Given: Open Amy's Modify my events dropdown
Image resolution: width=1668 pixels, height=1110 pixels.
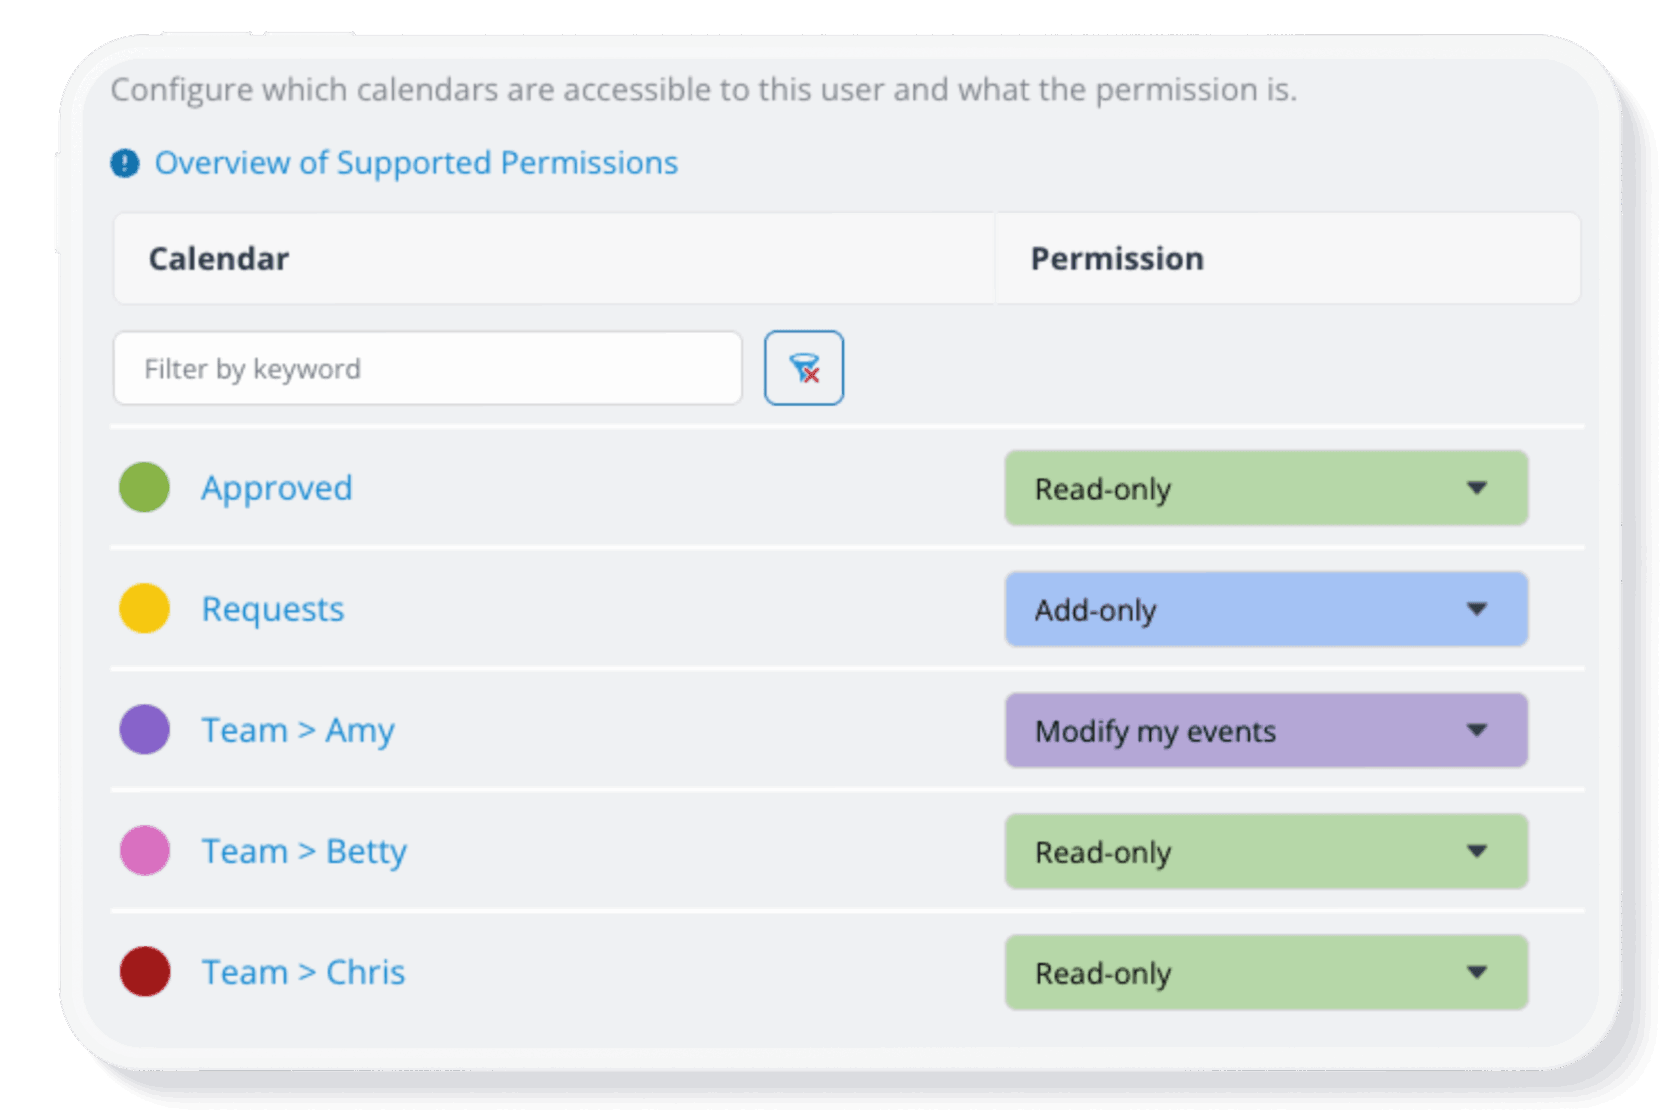Looking at the screenshot, I should 1266,730.
